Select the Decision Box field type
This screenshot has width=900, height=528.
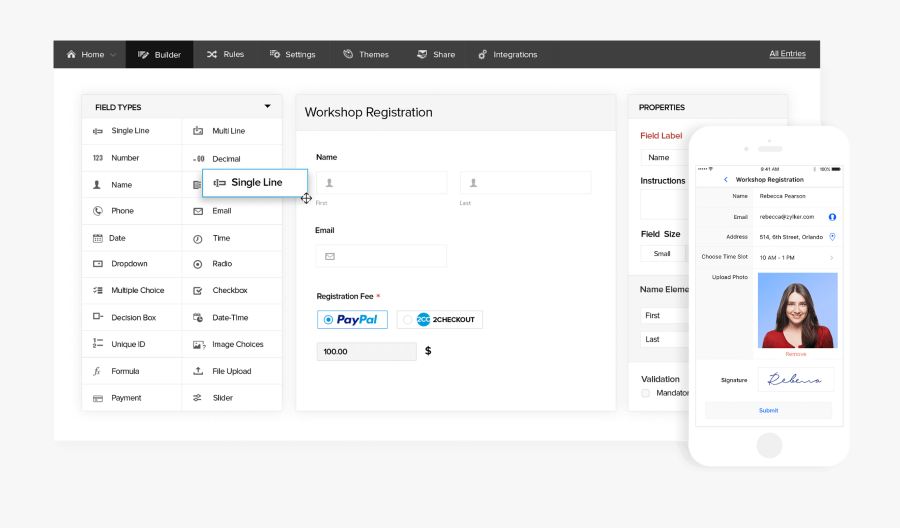pos(132,318)
